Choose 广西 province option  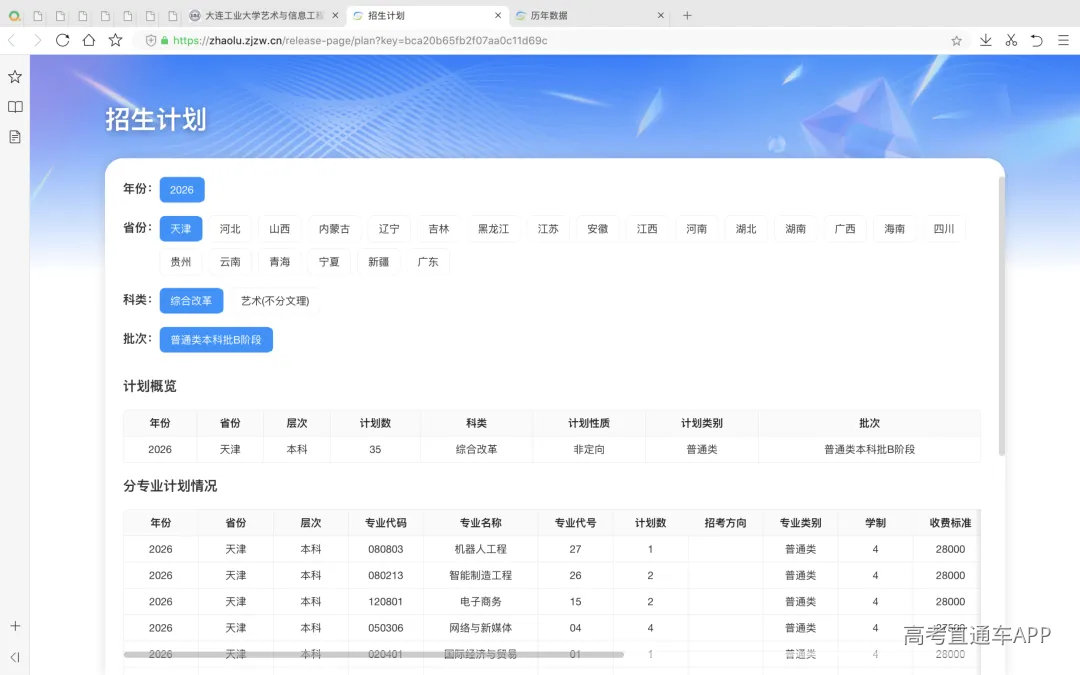tap(845, 229)
